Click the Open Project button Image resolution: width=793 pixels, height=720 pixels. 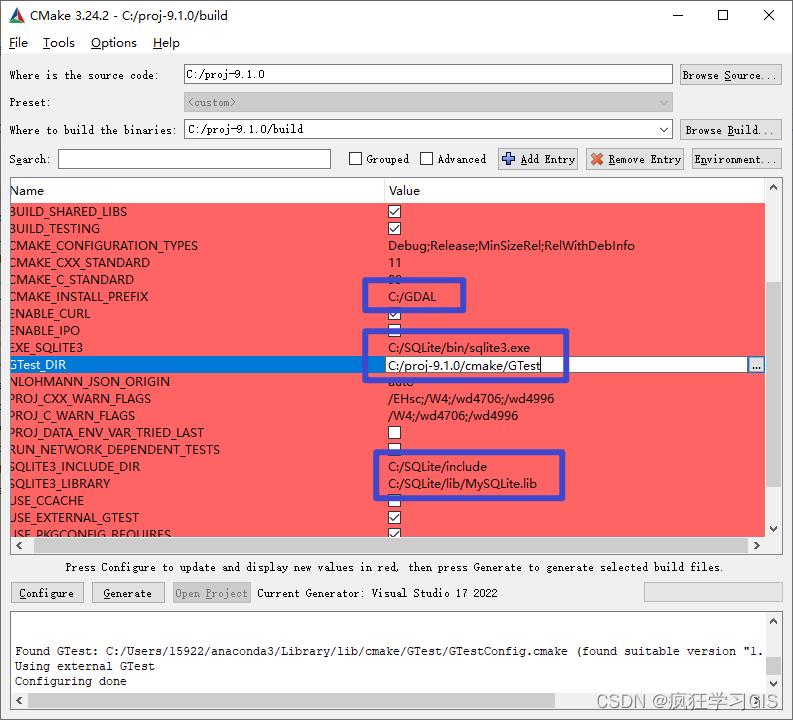pos(211,593)
